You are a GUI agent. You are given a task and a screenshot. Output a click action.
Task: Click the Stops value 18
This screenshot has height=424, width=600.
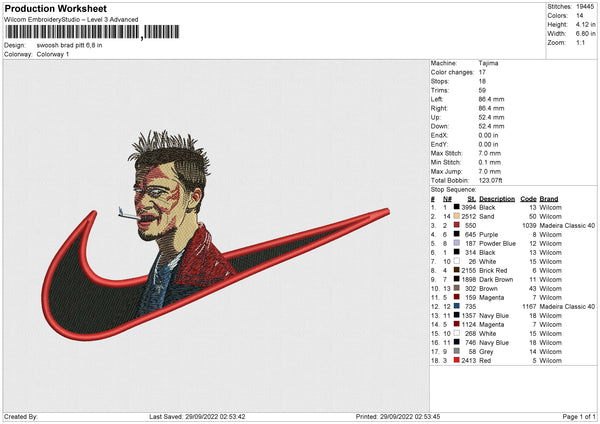(482, 81)
